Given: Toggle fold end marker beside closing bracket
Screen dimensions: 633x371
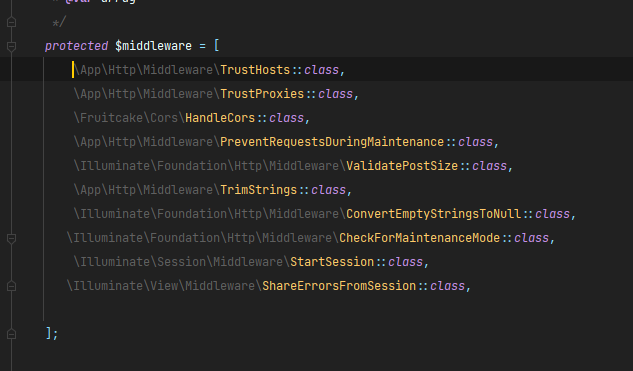Looking at the screenshot, I should [12, 334].
